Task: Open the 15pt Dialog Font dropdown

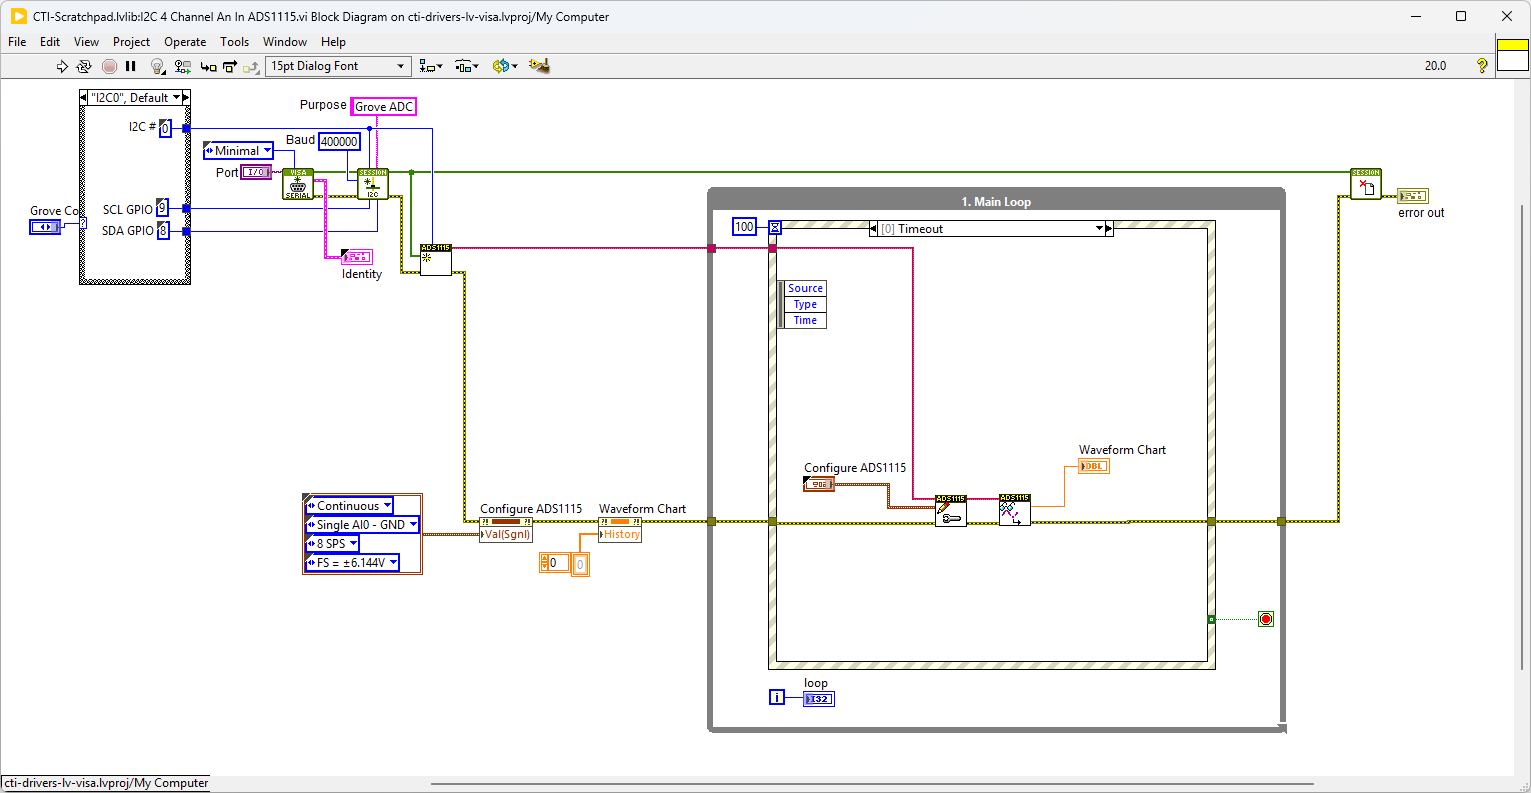Action: click(339, 66)
